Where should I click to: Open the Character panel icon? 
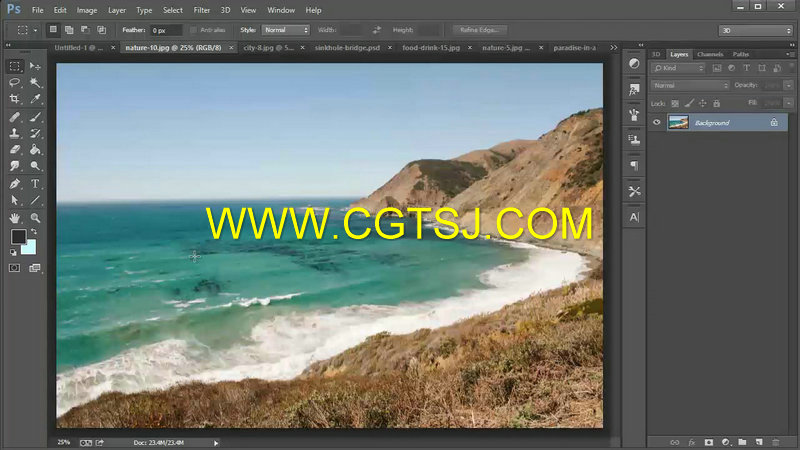tap(634, 217)
